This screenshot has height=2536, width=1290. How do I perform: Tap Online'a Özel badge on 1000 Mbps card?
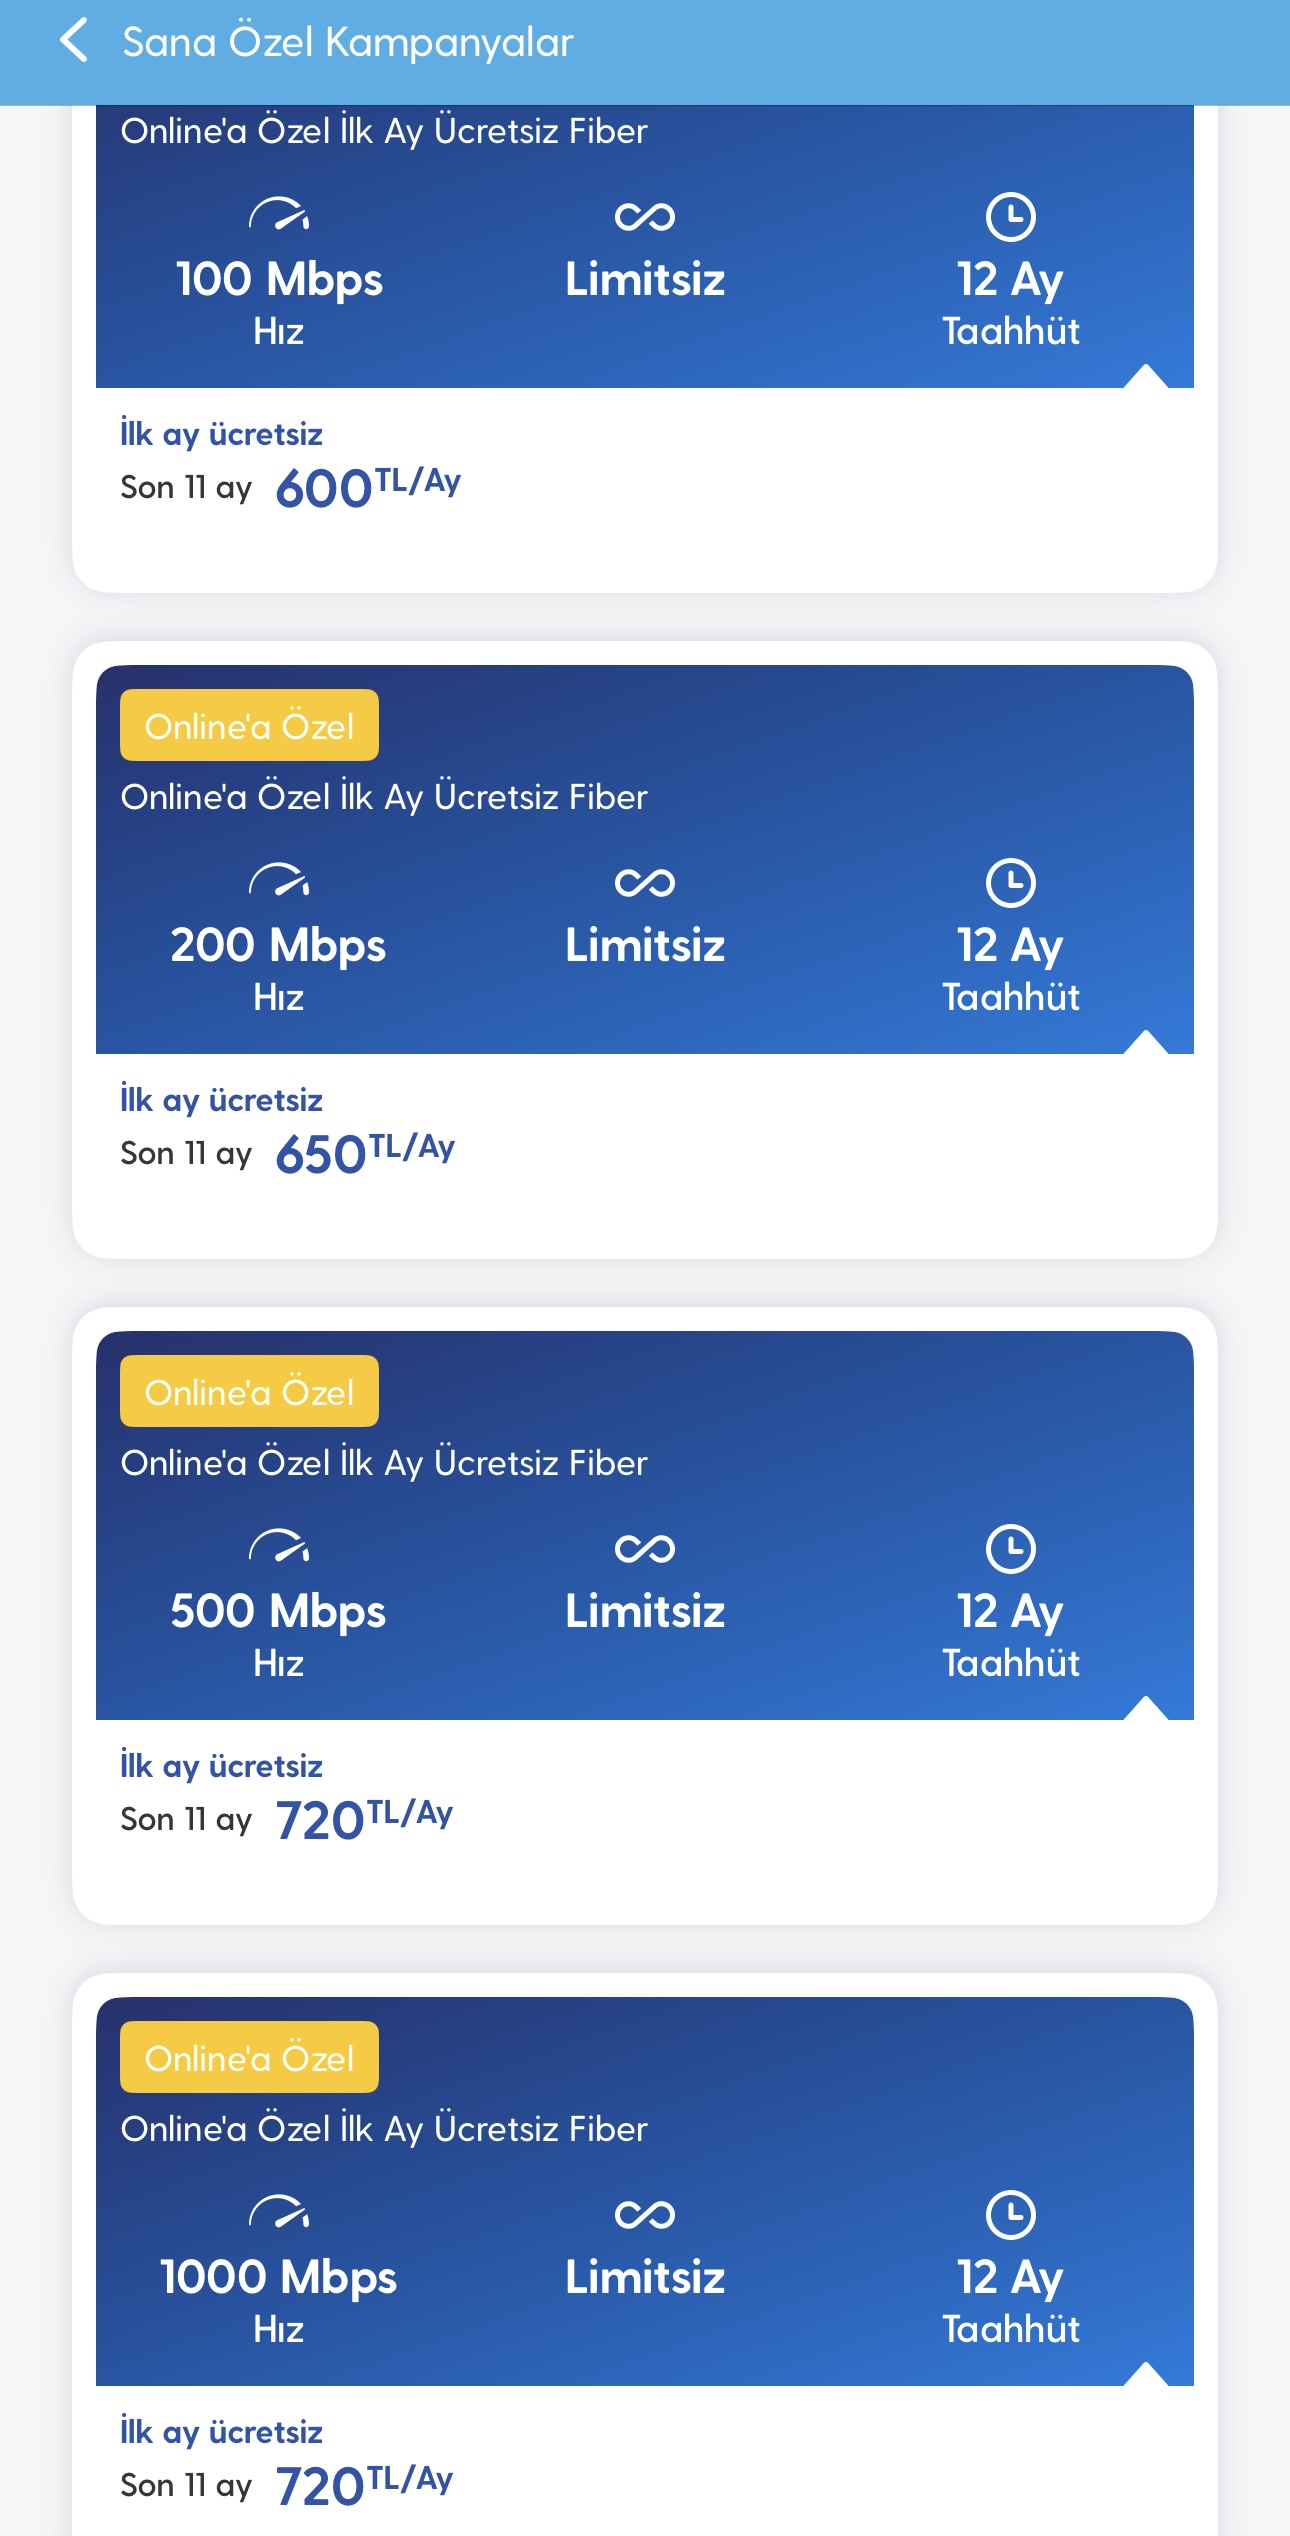pyautogui.click(x=249, y=2058)
